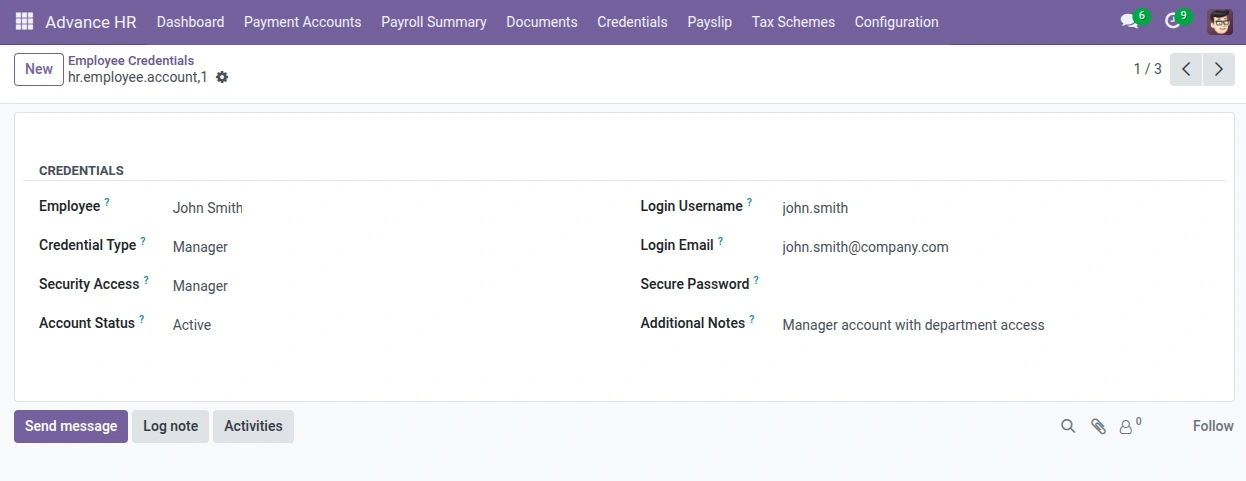Open the Payment Accounts menu
This screenshot has height=481, width=1246.
303,22
